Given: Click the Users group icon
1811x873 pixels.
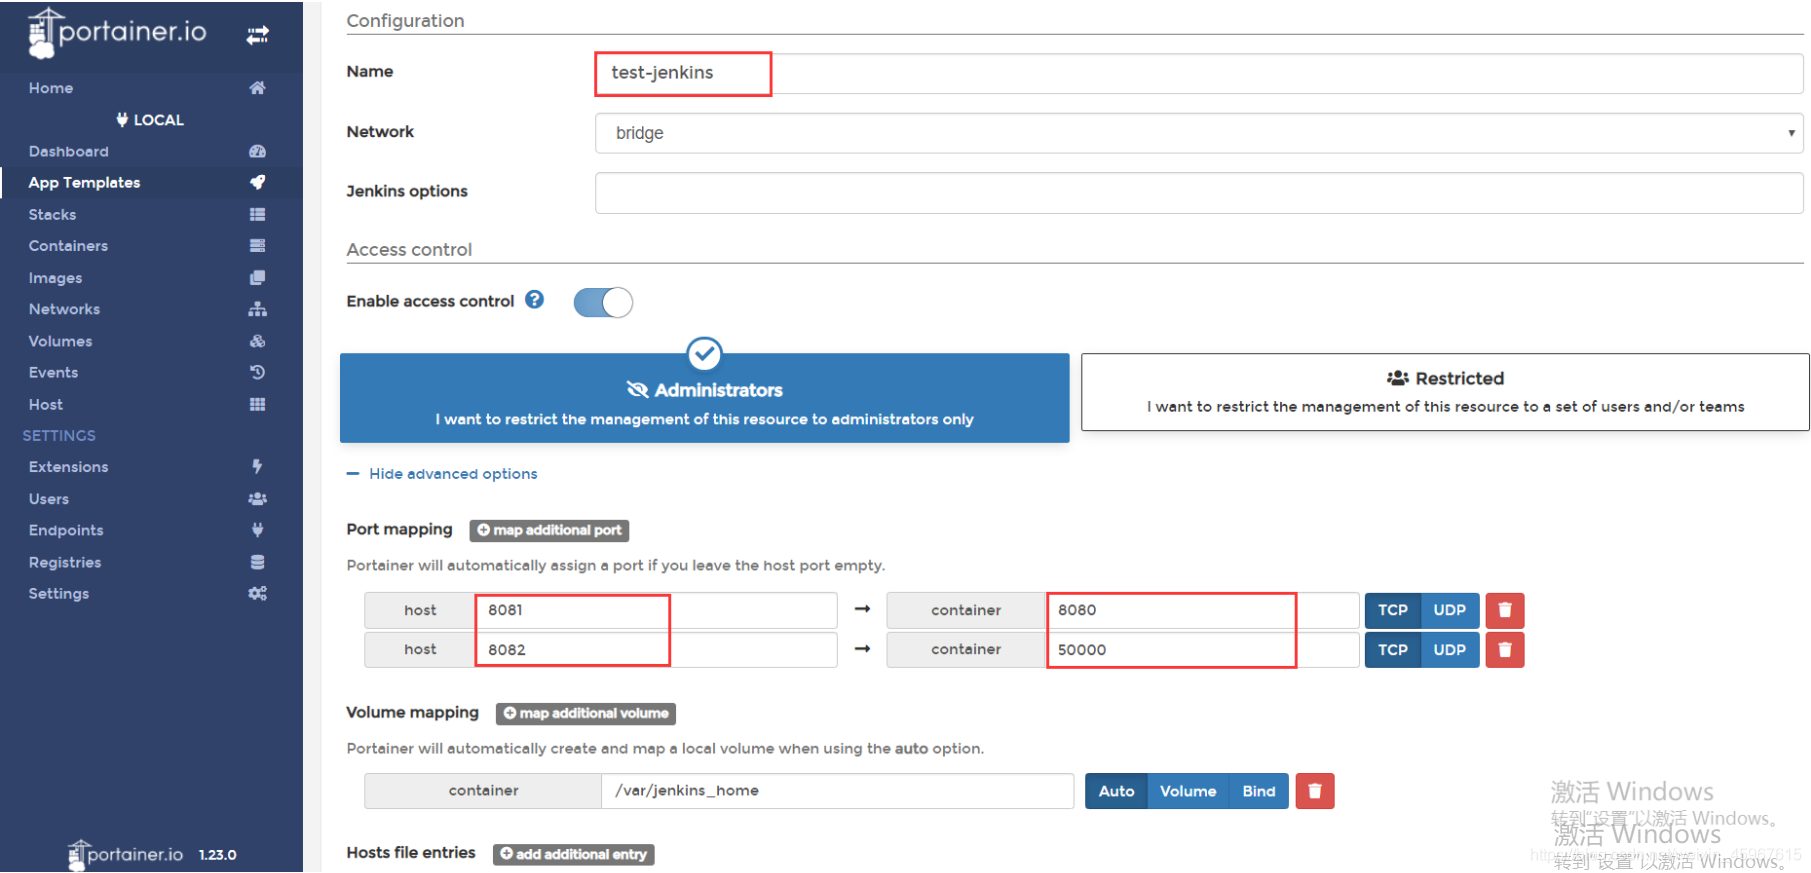Looking at the screenshot, I should (x=257, y=499).
